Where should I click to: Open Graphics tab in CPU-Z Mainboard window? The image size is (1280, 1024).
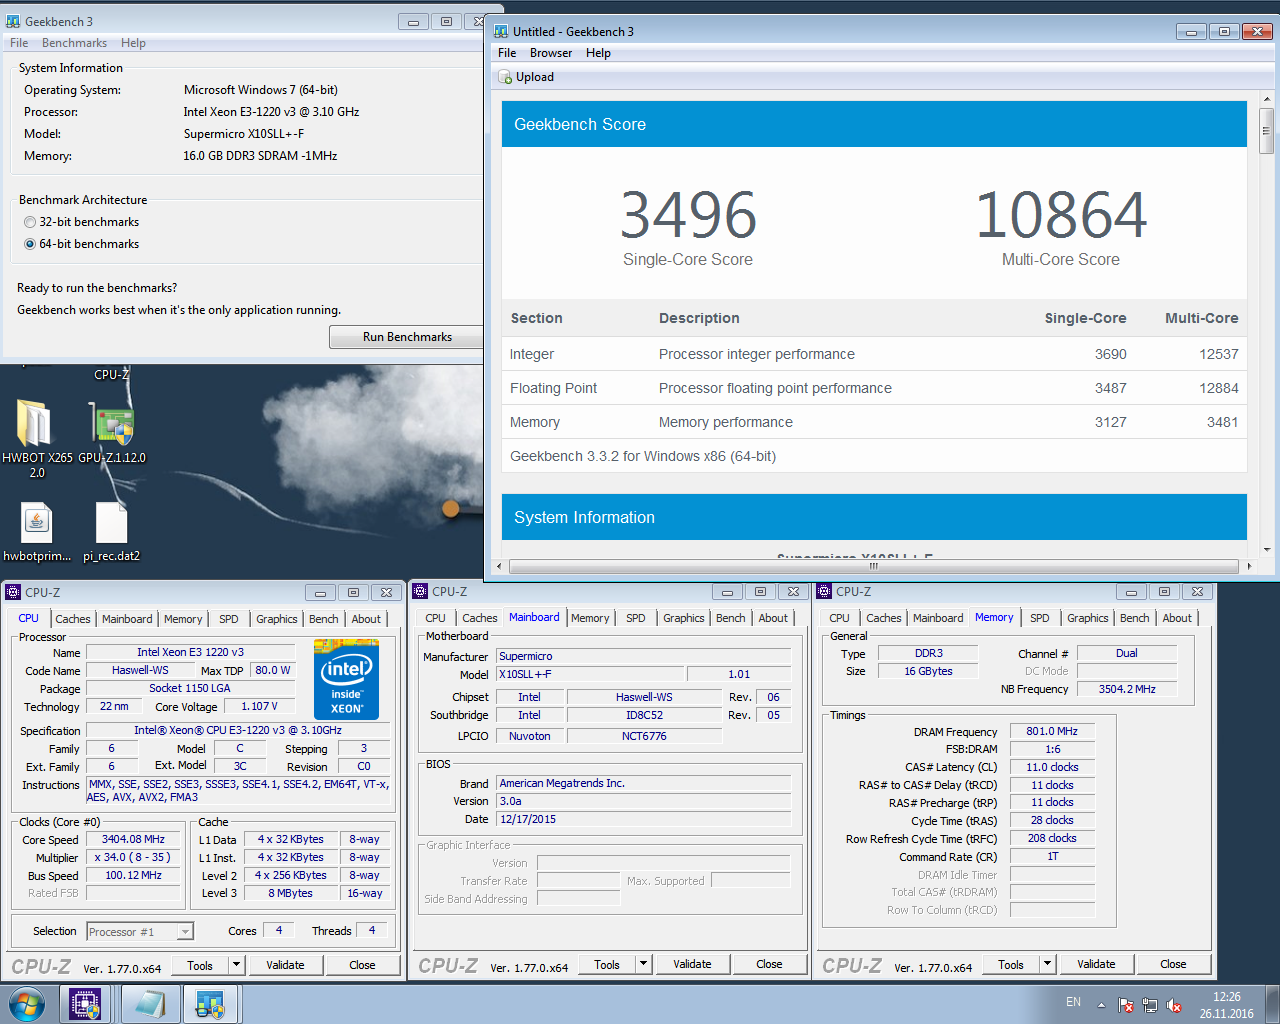click(684, 618)
